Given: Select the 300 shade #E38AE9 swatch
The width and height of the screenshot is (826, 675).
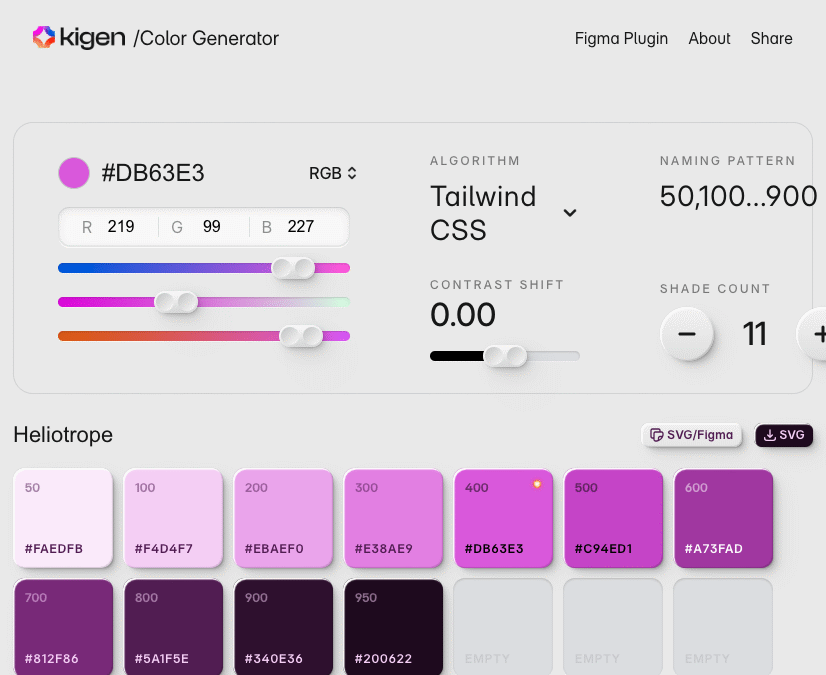Looking at the screenshot, I should pyautogui.click(x=394, y=519).
